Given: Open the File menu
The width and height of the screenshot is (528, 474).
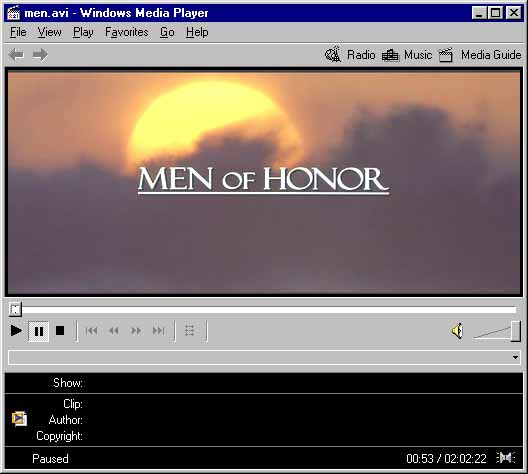Looking at the screenshot, I should (x=18, y=32).
